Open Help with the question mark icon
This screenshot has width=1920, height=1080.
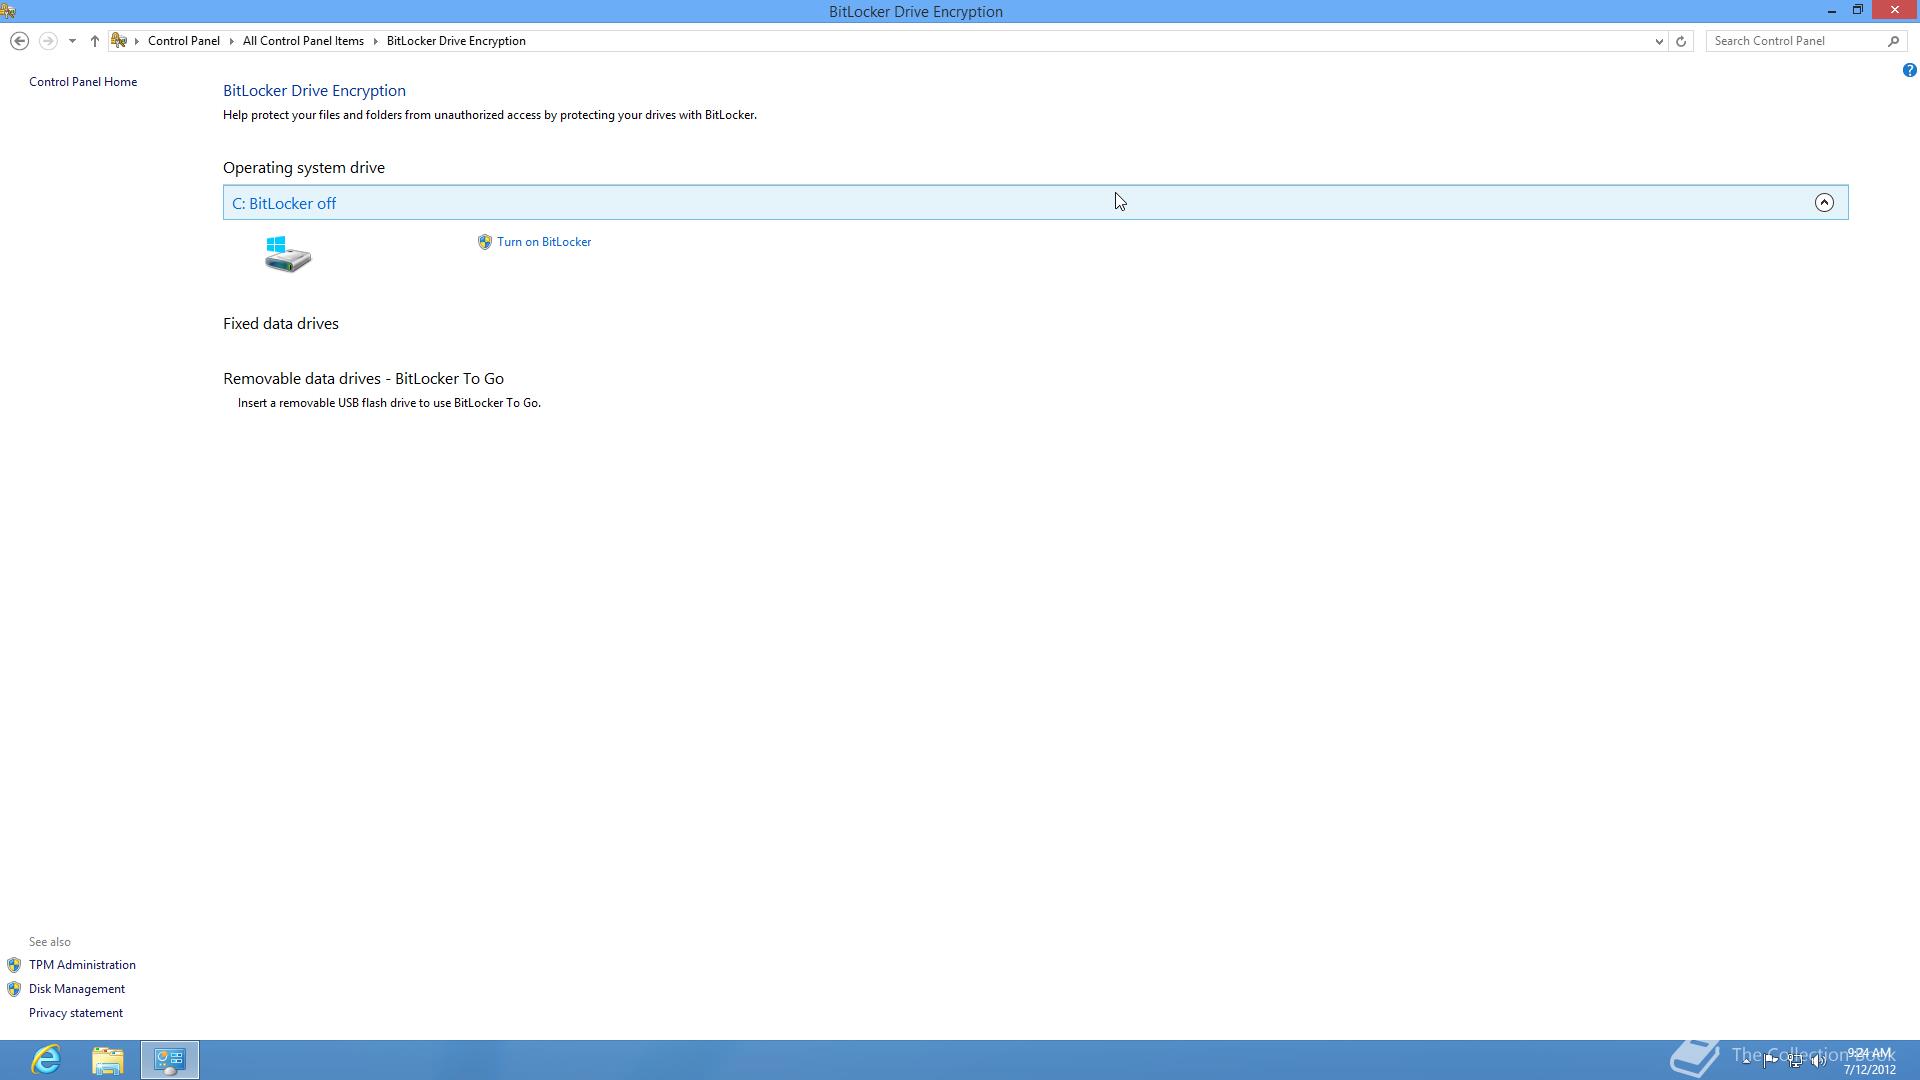tap(1909, 70)
